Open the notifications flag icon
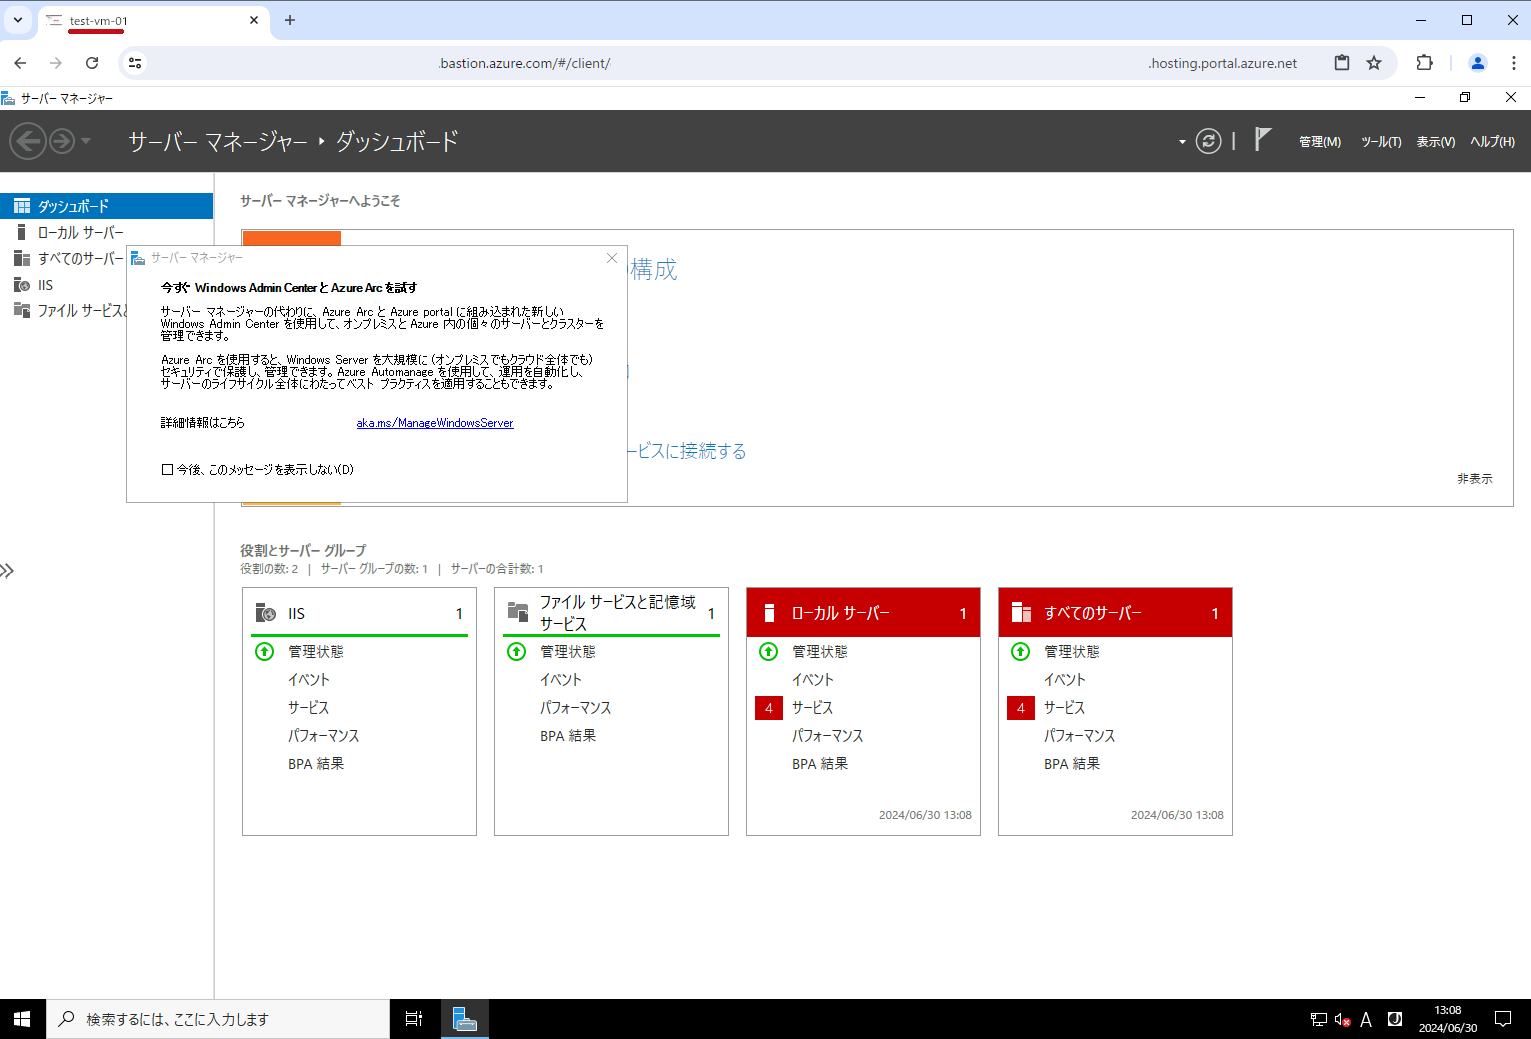The height and width of the screenshot is (1039, 1531). (1263, 139)
